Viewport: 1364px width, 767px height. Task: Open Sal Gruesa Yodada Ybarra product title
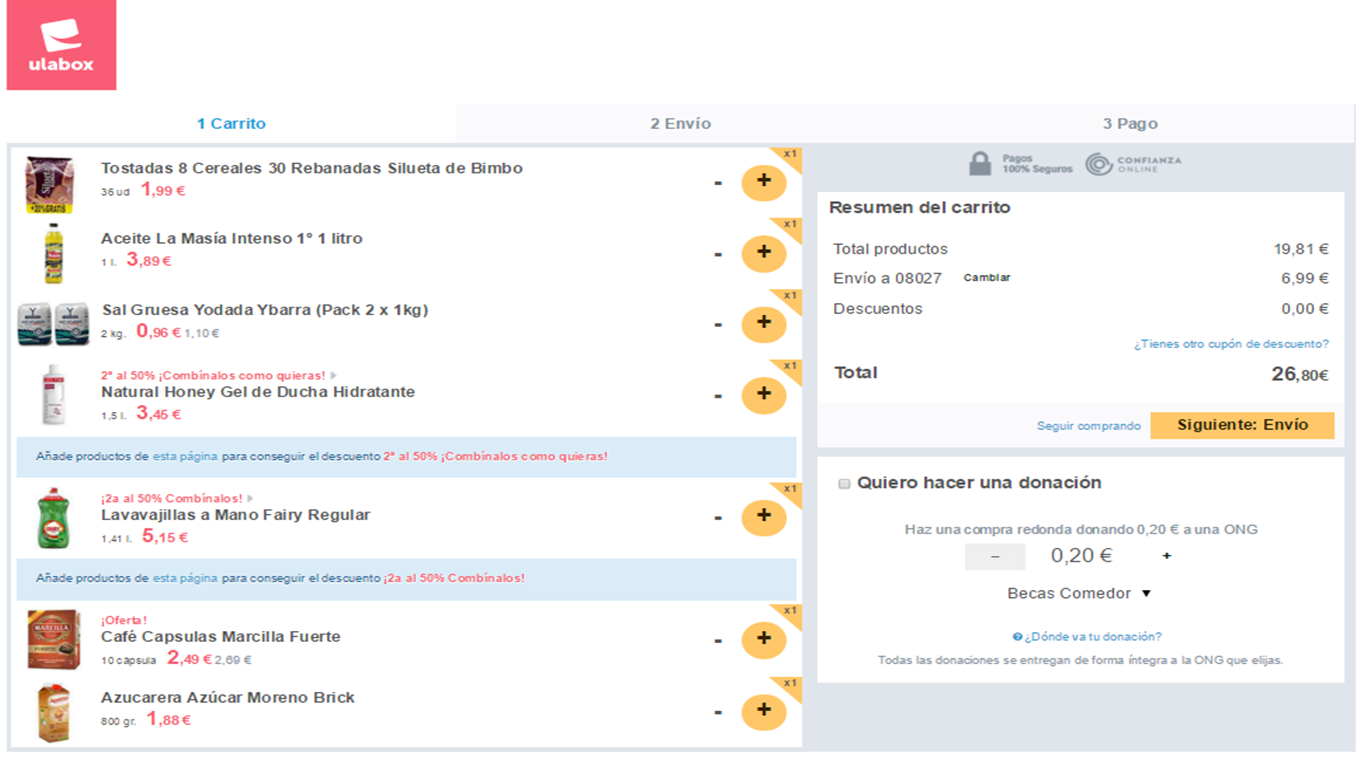(265, 310)
